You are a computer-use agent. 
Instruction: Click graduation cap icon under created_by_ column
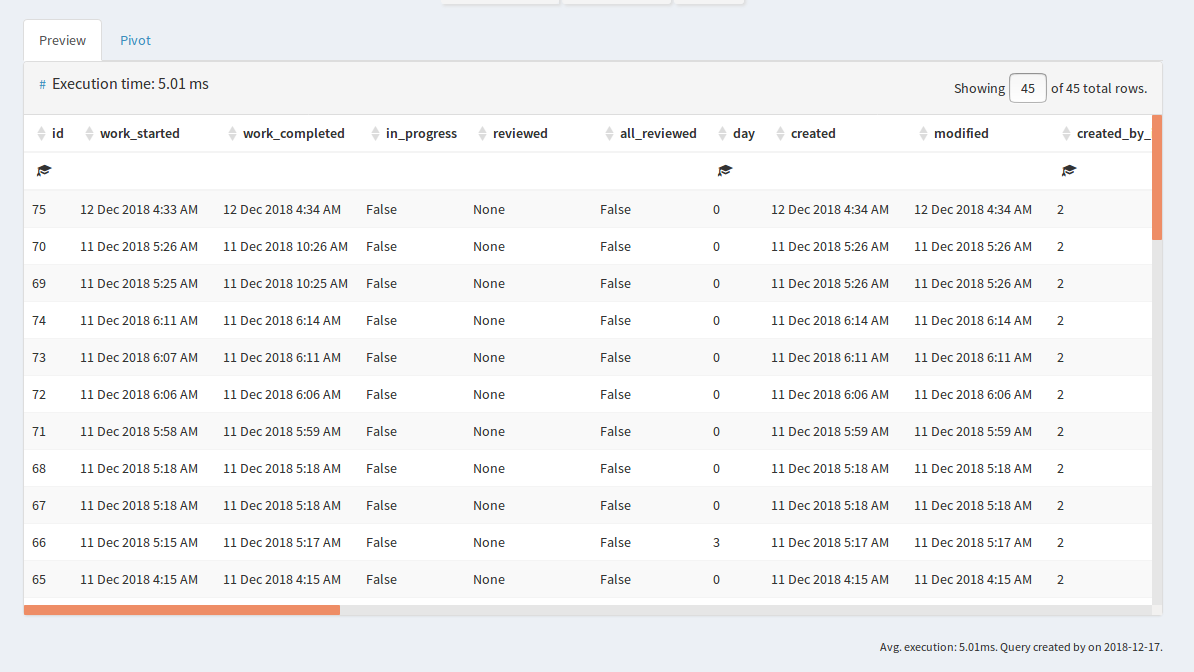1069,171
